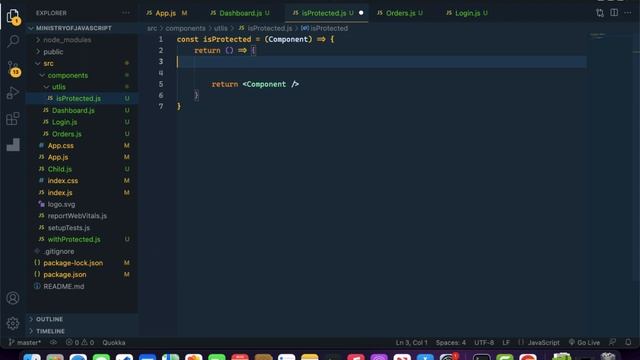
Task: Change the UTF-8 encoding setting
Action: point(484,342)
